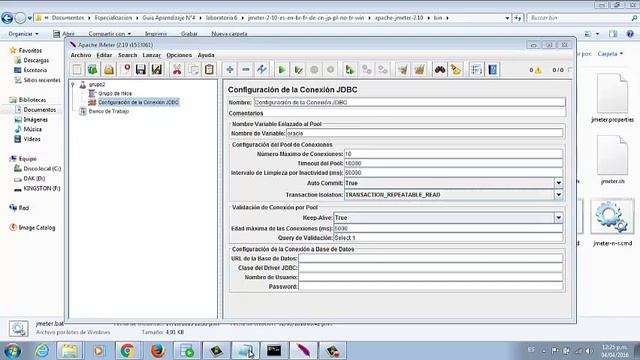The height and width of the screenshot is (360, 640).
Task: Click the Clear results broom icon
Action: 403,69
